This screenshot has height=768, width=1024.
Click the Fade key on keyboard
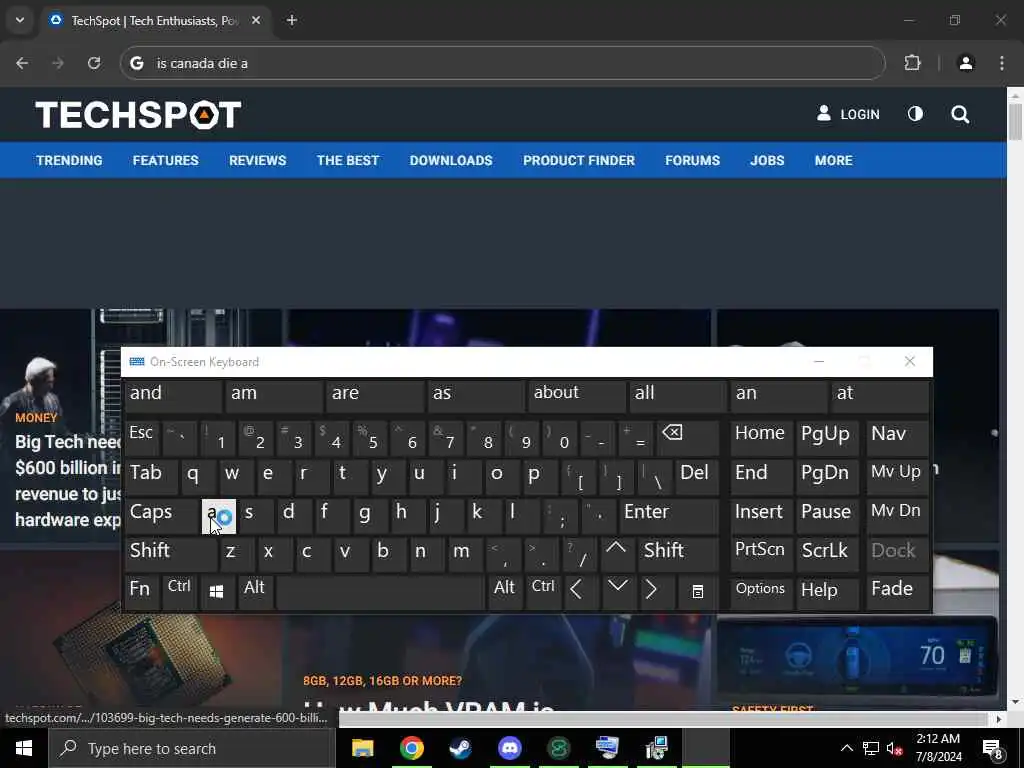click(897, 593)
